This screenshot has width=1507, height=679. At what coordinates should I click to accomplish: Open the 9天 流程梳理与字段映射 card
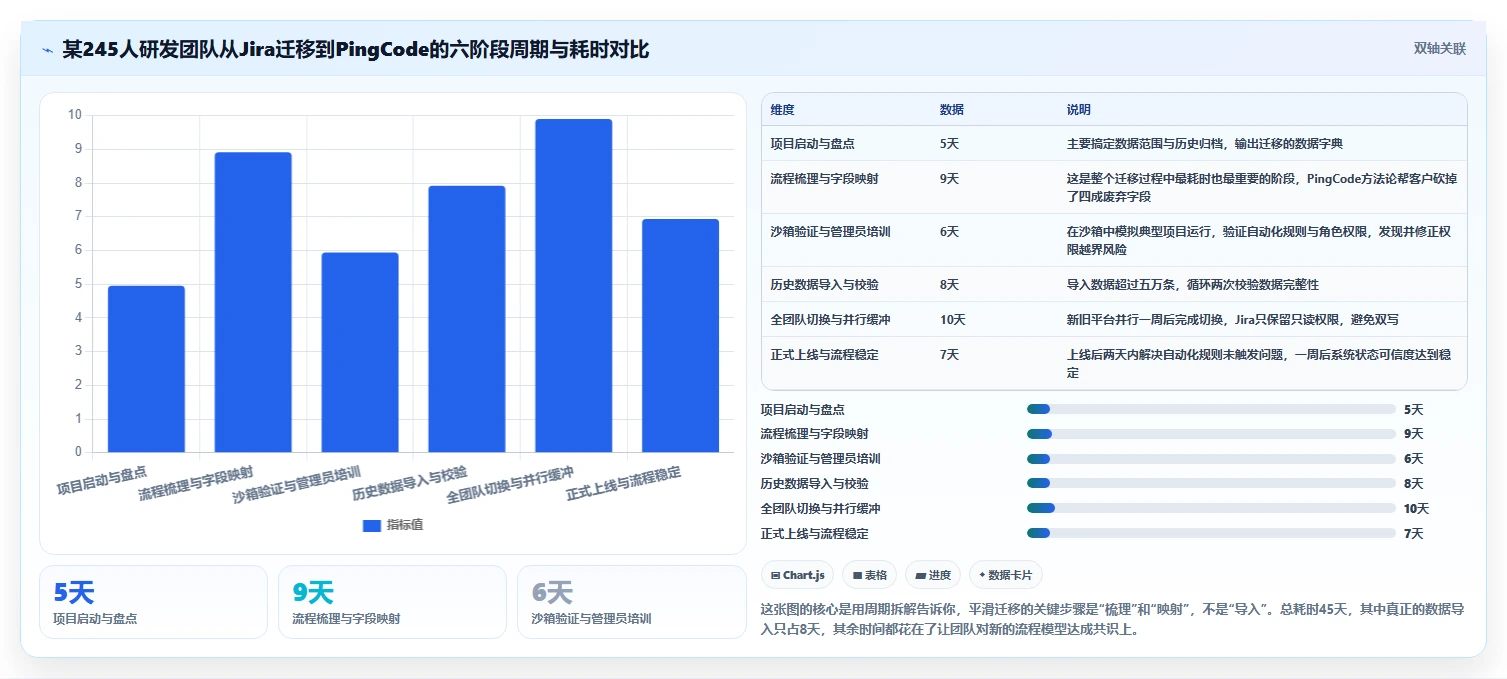[x=393, y=602]
